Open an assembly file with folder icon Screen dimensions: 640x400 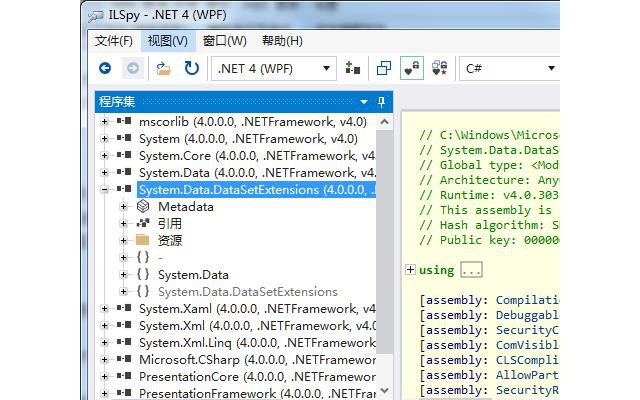pyautogui.click(x=163, y=68)
